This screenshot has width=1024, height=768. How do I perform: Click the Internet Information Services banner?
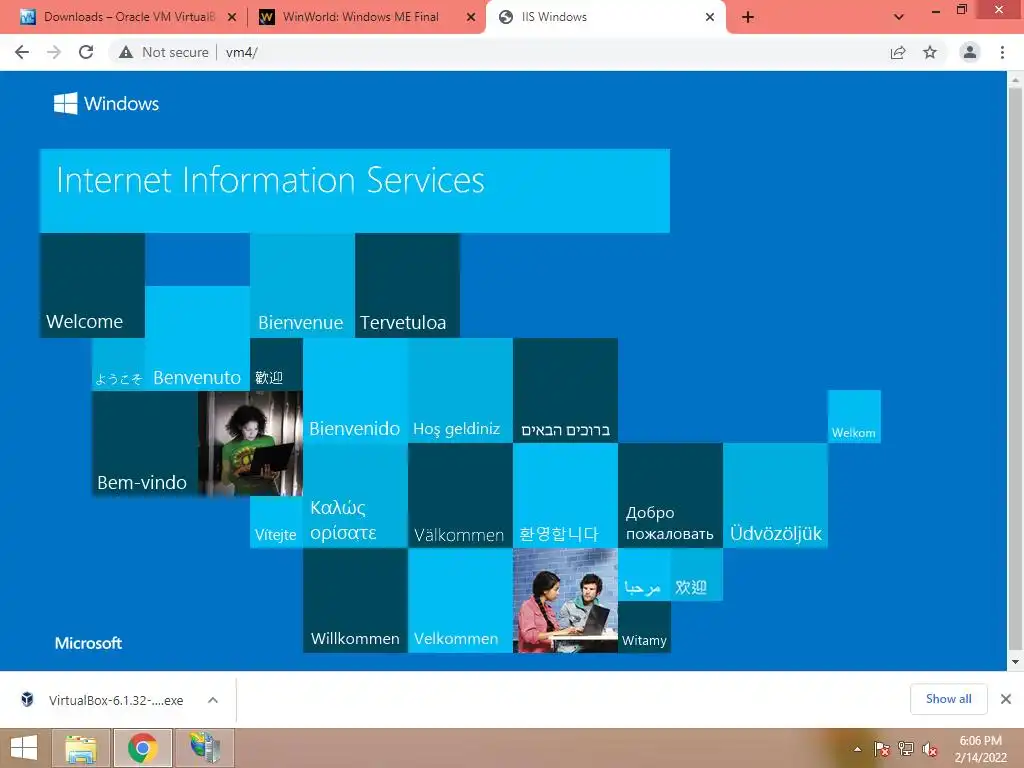(x=355, y=191)
